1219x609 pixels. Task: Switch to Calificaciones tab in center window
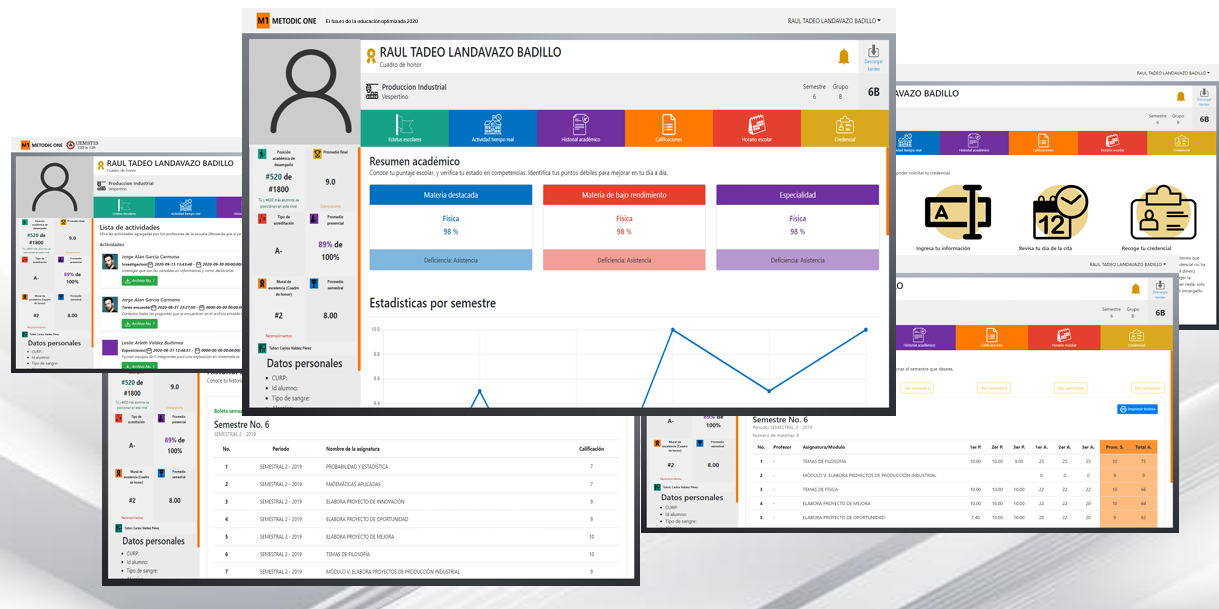pyautogui.click(x=668, y=127)
